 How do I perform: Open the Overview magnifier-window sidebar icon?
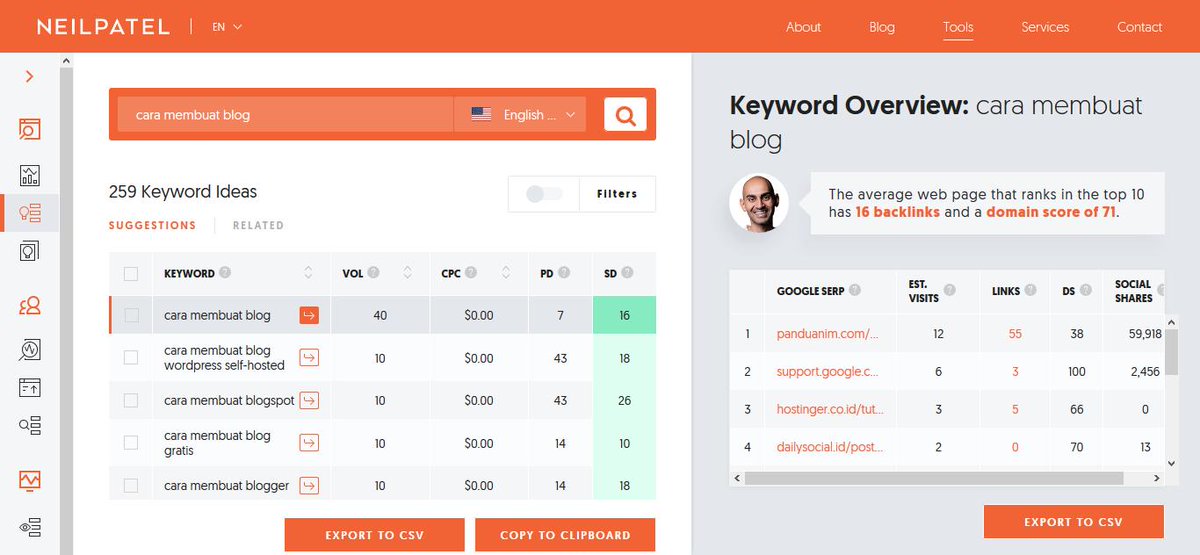tap(29, 129)
